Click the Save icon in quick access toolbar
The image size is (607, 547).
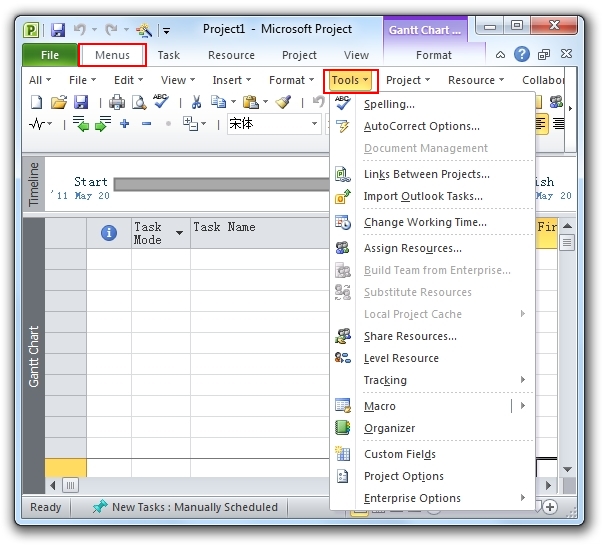pyautogui.click(x=58, y=30)
